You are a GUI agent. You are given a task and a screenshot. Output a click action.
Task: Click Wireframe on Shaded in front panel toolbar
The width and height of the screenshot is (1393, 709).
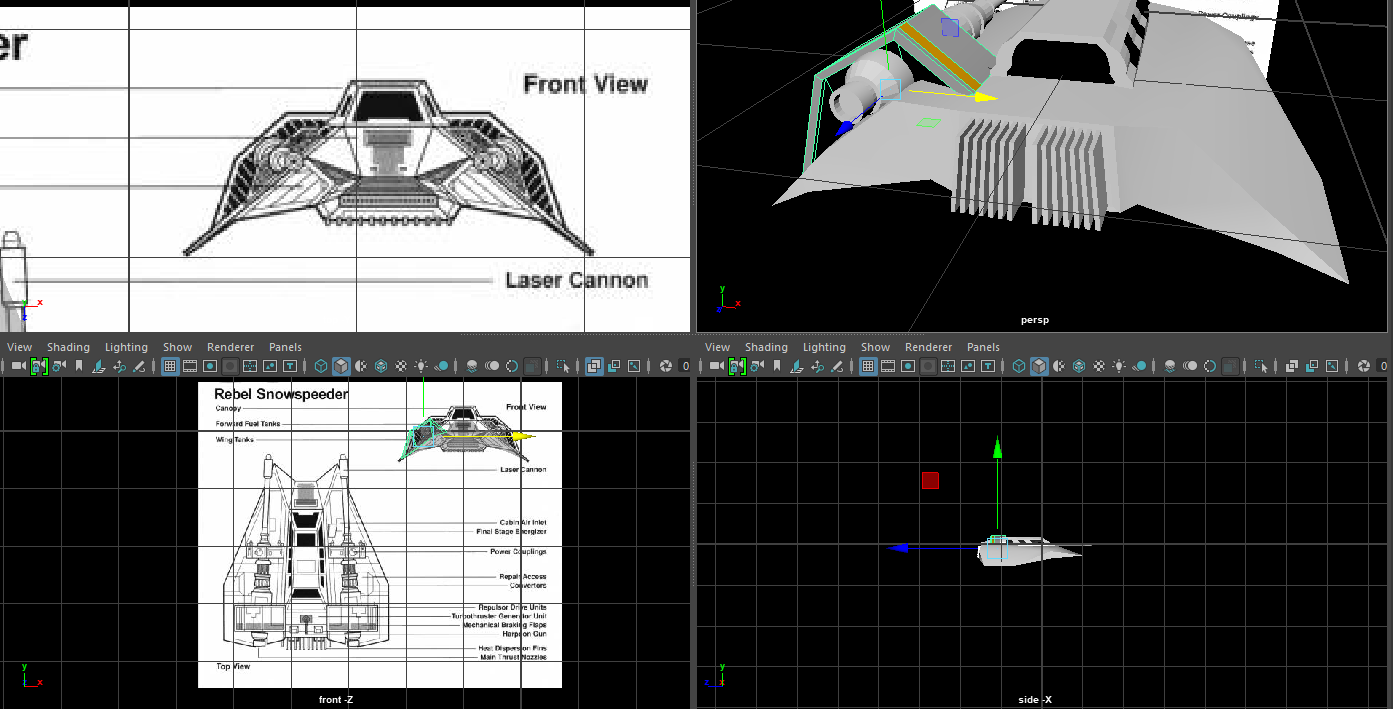tap(381, 366)
